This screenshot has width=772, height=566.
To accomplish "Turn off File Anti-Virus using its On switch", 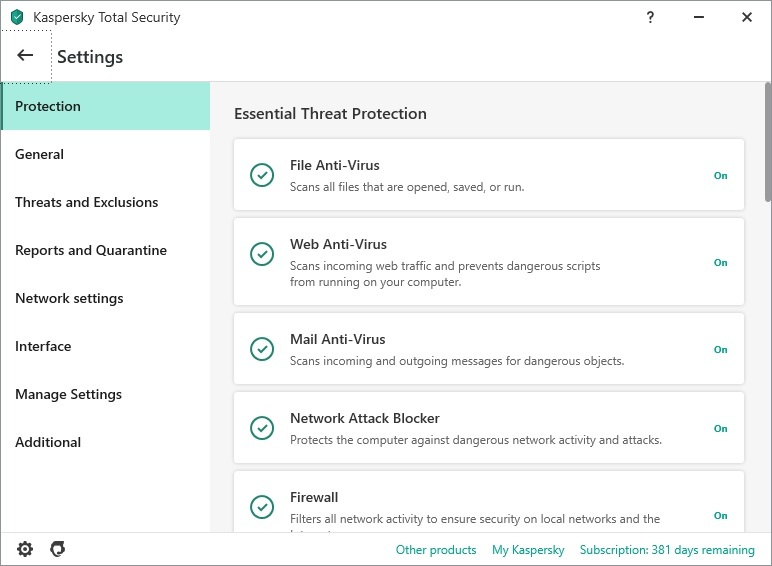I will [720, 176].
